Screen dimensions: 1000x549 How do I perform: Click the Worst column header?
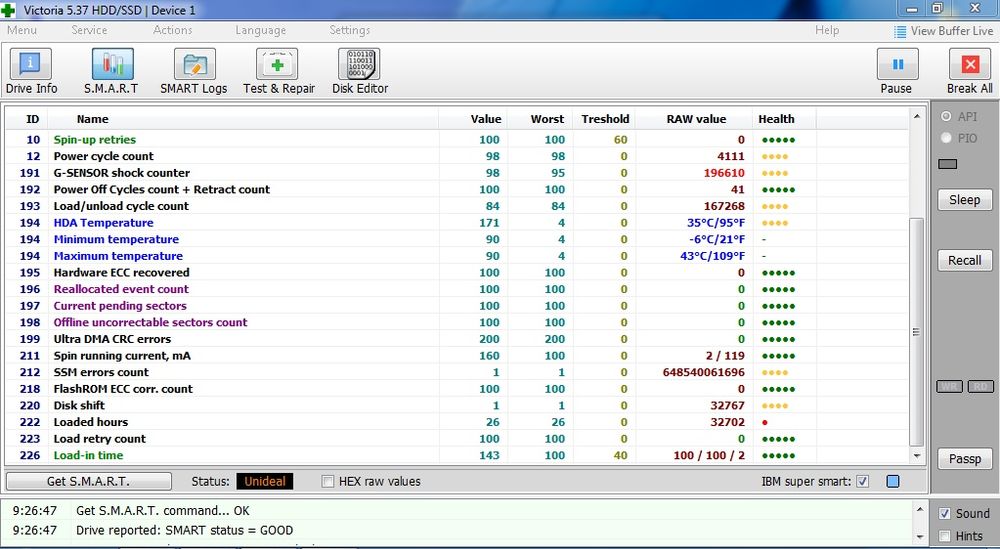(547, 119)
